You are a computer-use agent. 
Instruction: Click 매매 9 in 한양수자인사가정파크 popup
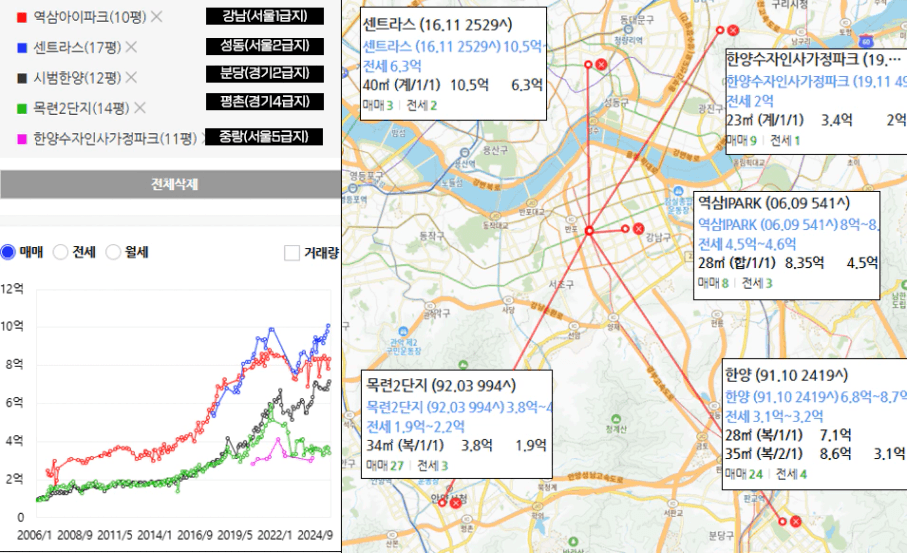[x=742, y=140]
